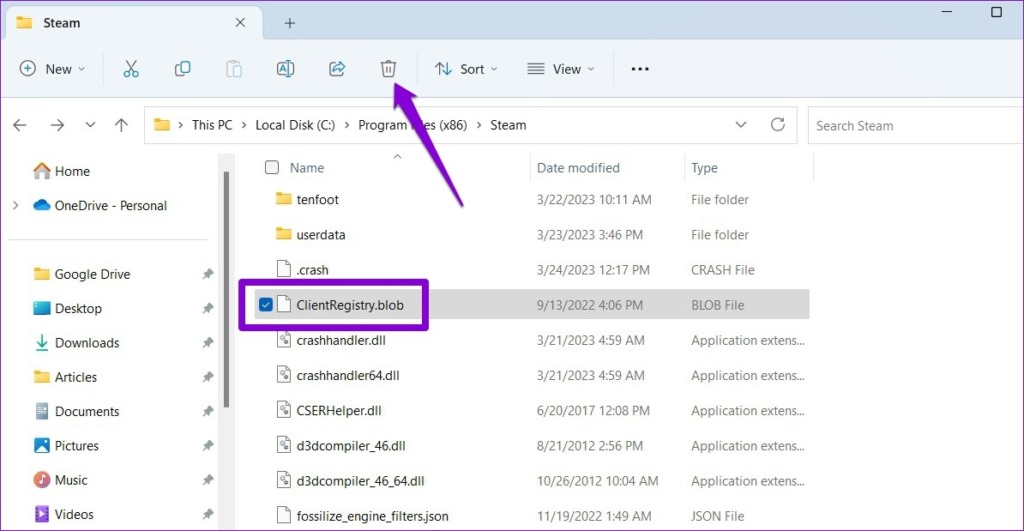Click the OneDrive cloud icon
Image resolution: width=1024 pixels, height=531 pixels.
pyautogui.click(x=42, y=205)
